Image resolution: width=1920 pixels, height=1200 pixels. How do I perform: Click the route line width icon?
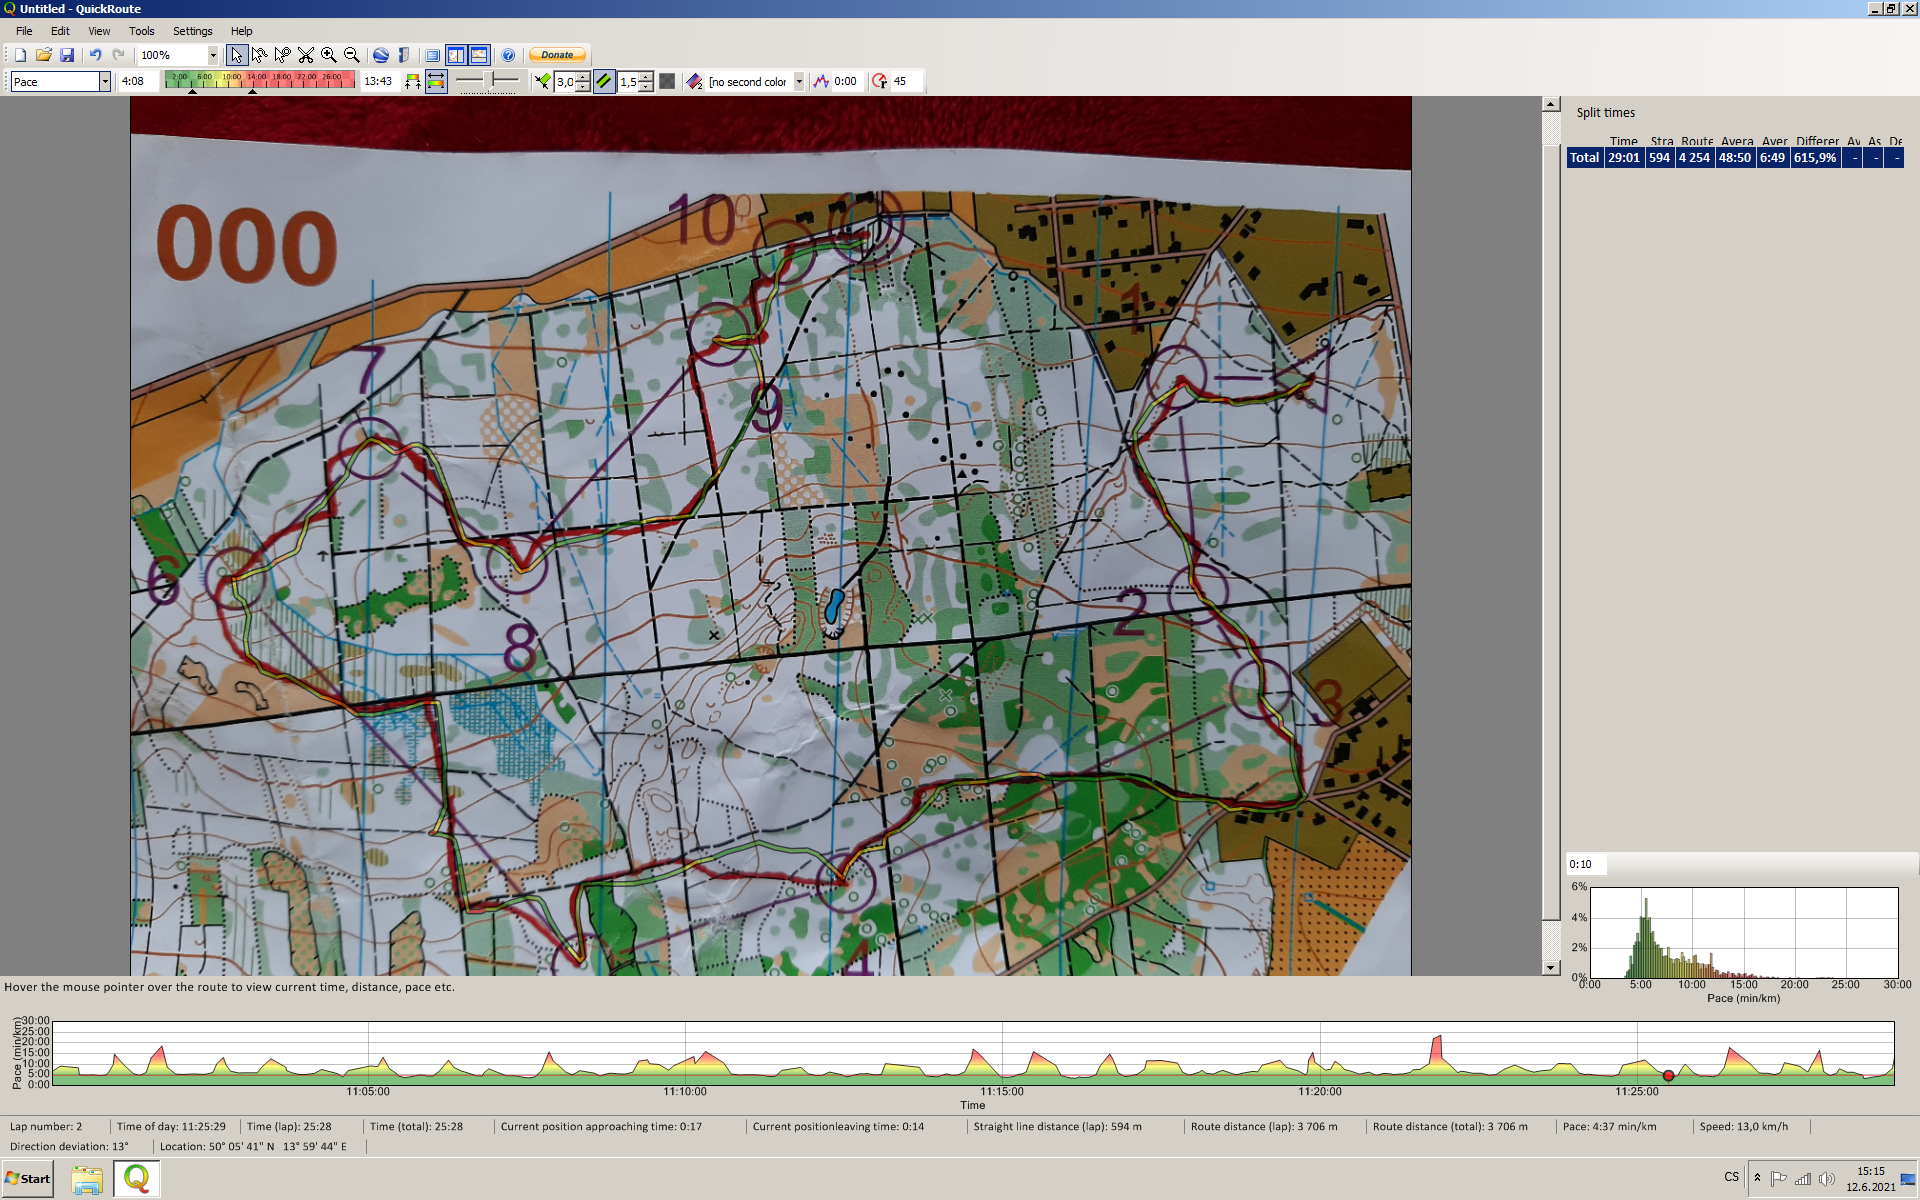[543, 82]
